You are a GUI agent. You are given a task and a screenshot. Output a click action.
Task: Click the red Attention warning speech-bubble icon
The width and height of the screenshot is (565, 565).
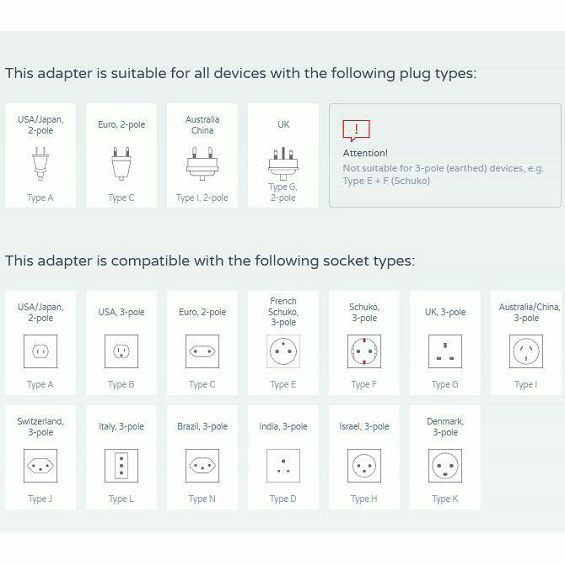(356, 130)
